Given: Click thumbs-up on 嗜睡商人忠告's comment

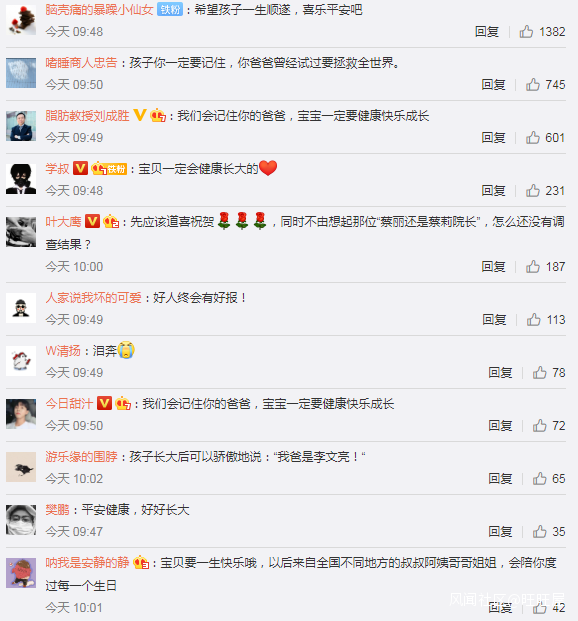Looking at the screenshot, I should tap(533, 84).
